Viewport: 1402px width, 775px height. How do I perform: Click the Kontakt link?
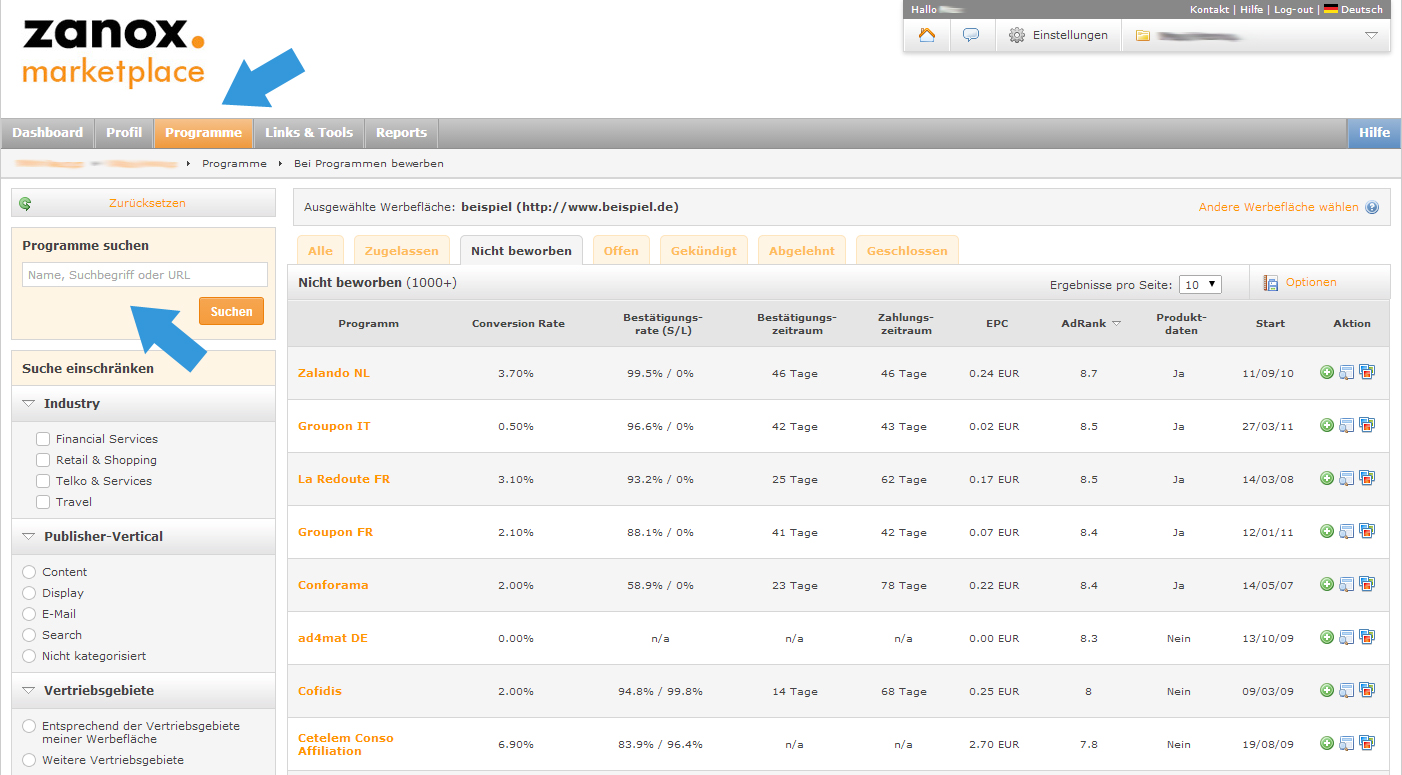pyautogui.click(x=1209, y=9)
